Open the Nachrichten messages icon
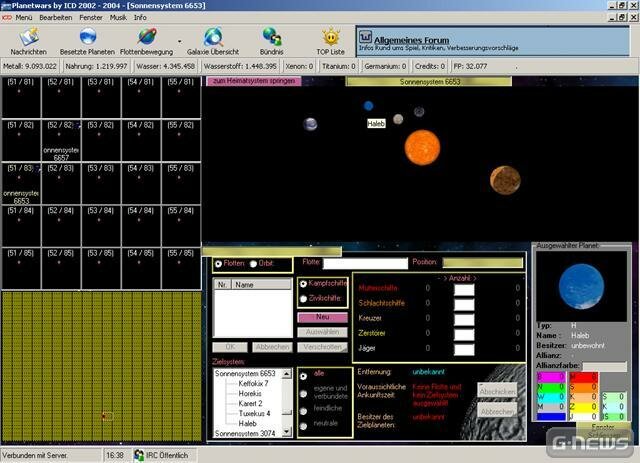 29,37
